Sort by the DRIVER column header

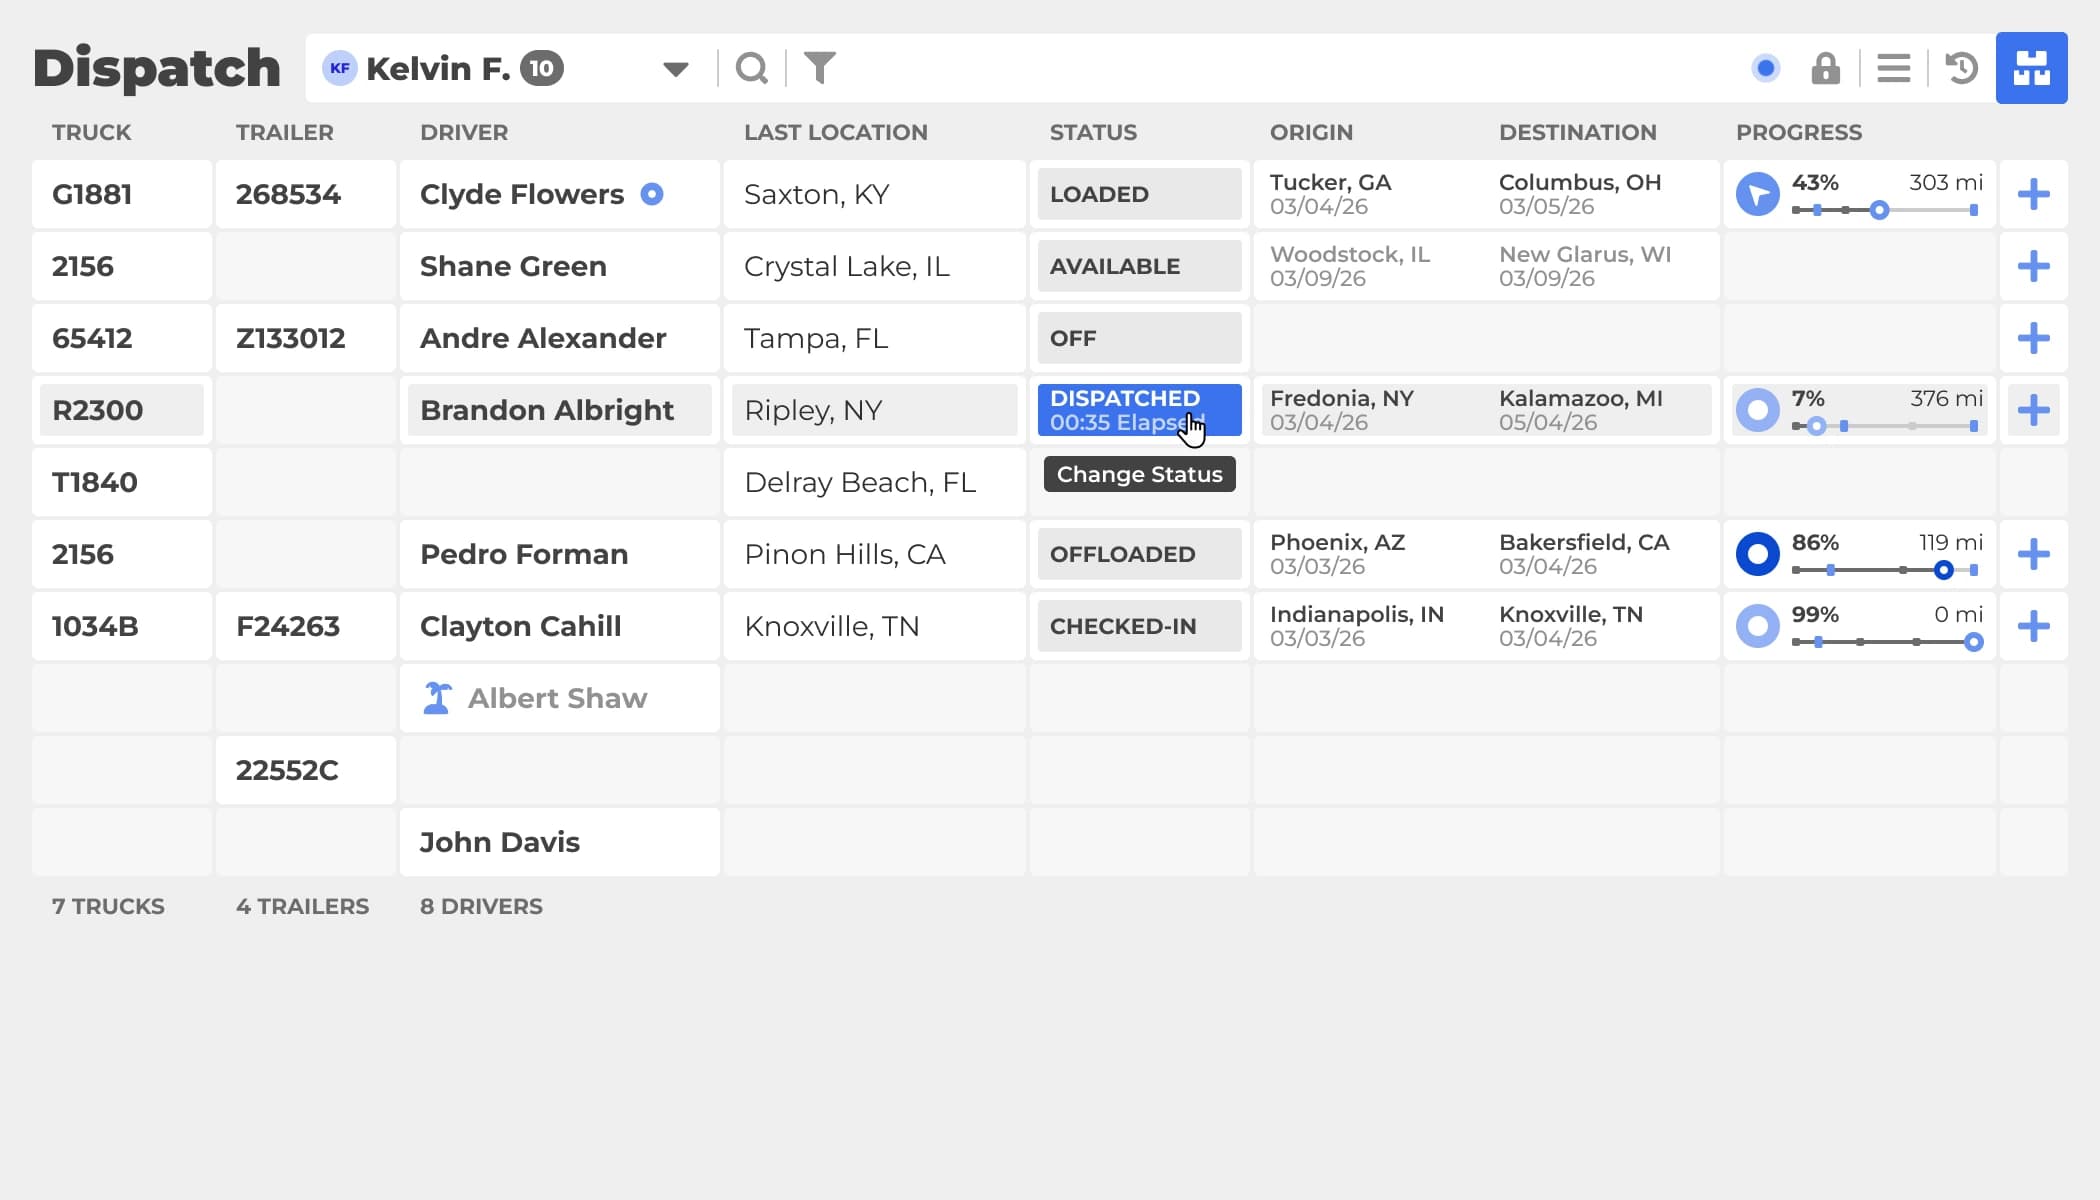coord(464,132)
